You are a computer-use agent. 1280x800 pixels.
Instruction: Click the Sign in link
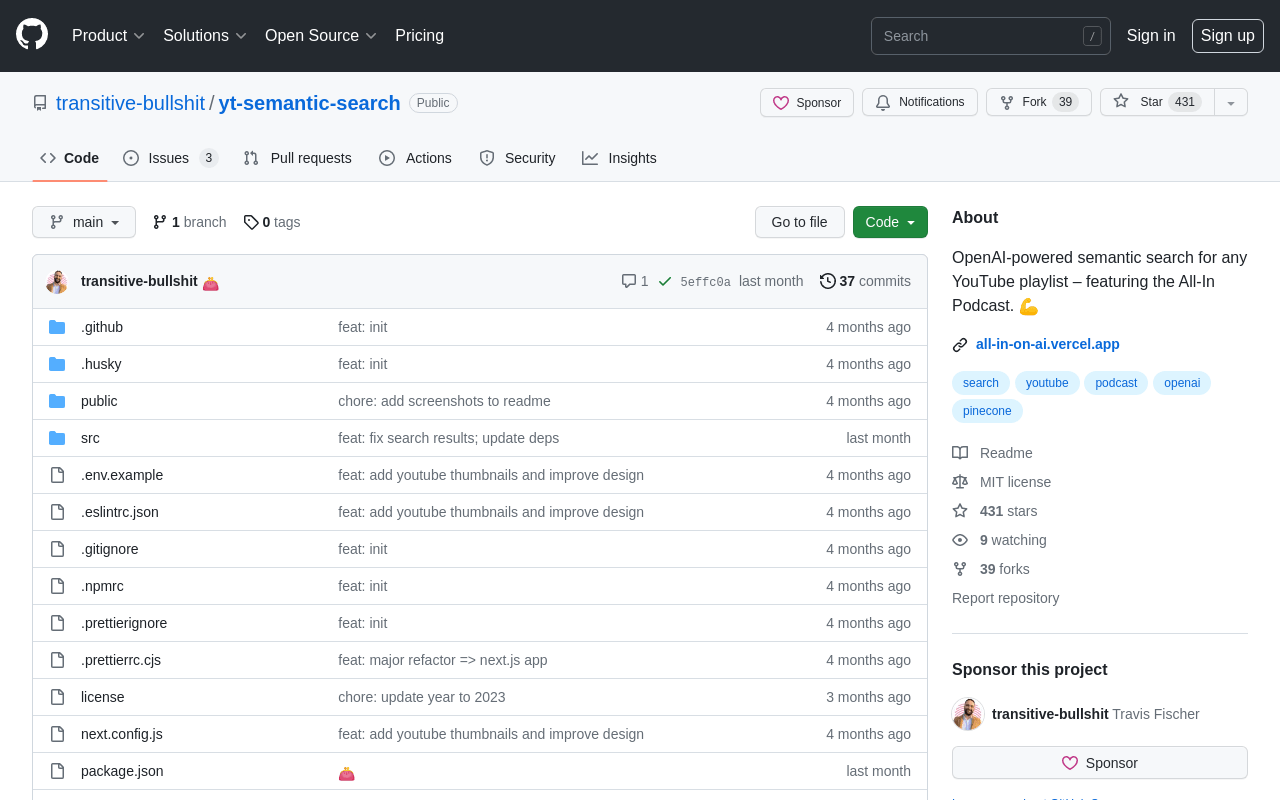coord(1151,36)
